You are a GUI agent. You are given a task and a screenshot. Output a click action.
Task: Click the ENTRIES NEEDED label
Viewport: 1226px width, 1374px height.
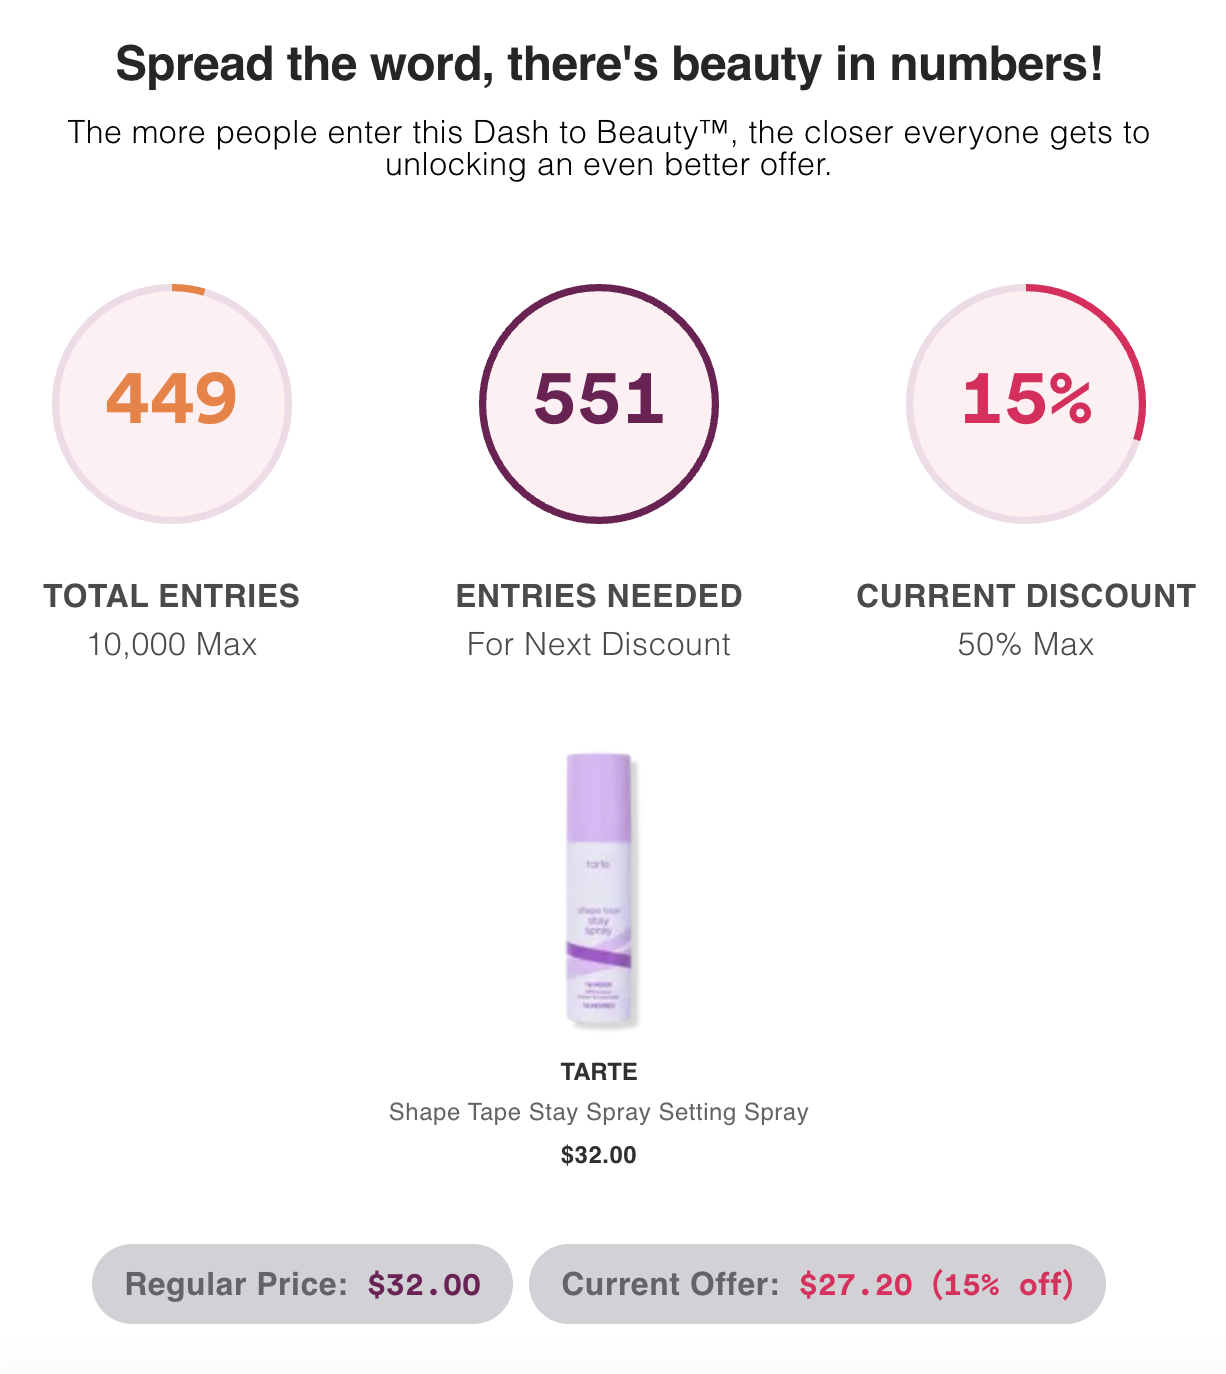click(599, 596)
